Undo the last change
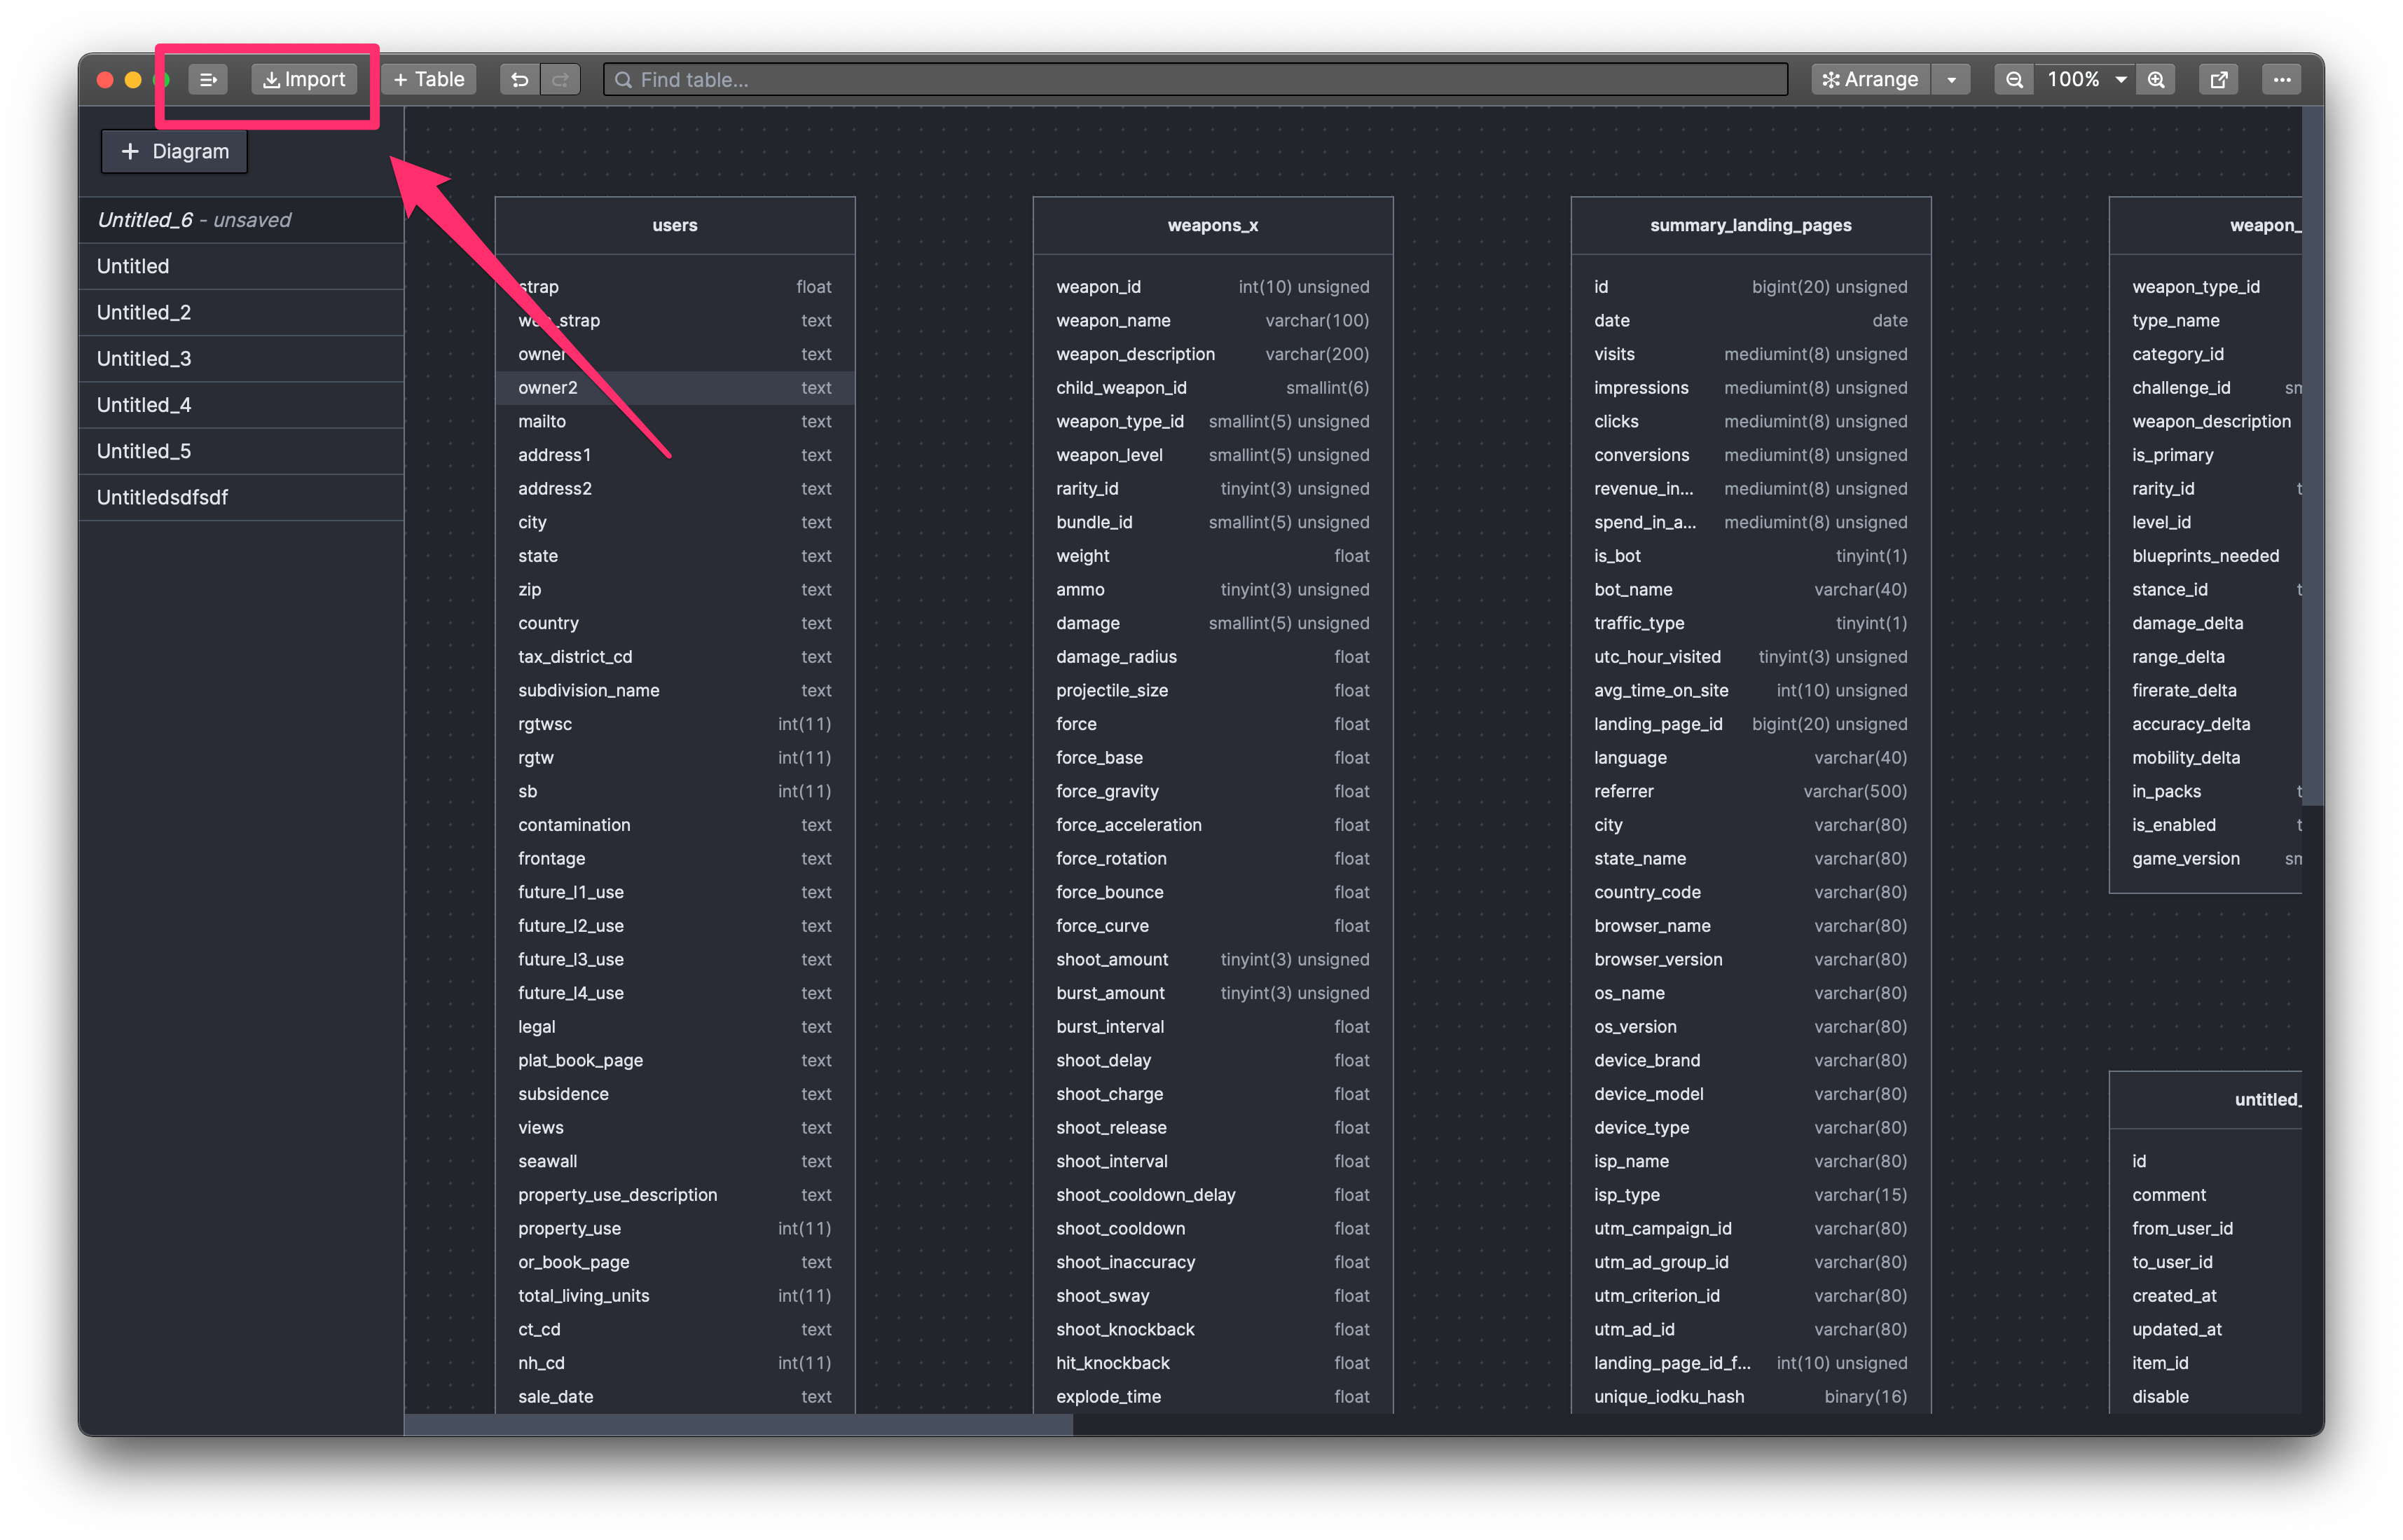 coord(519,79)
